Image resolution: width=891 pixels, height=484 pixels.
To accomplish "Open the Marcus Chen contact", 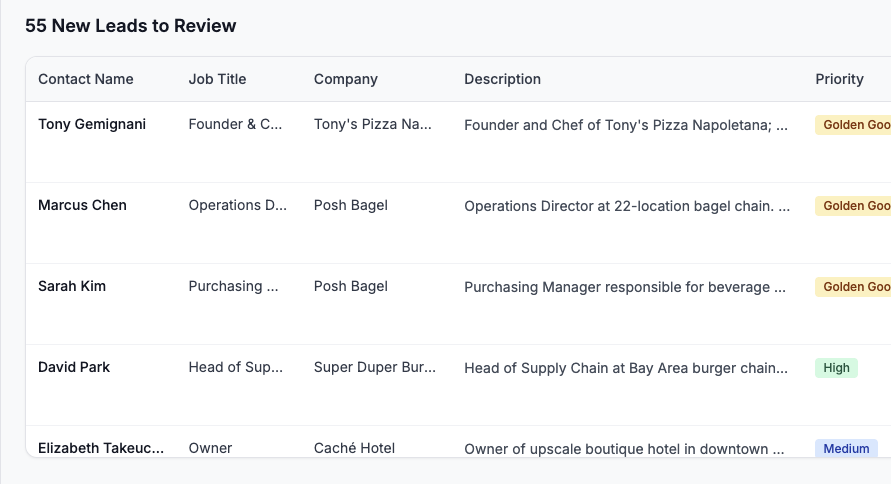I will coord(82,206).
